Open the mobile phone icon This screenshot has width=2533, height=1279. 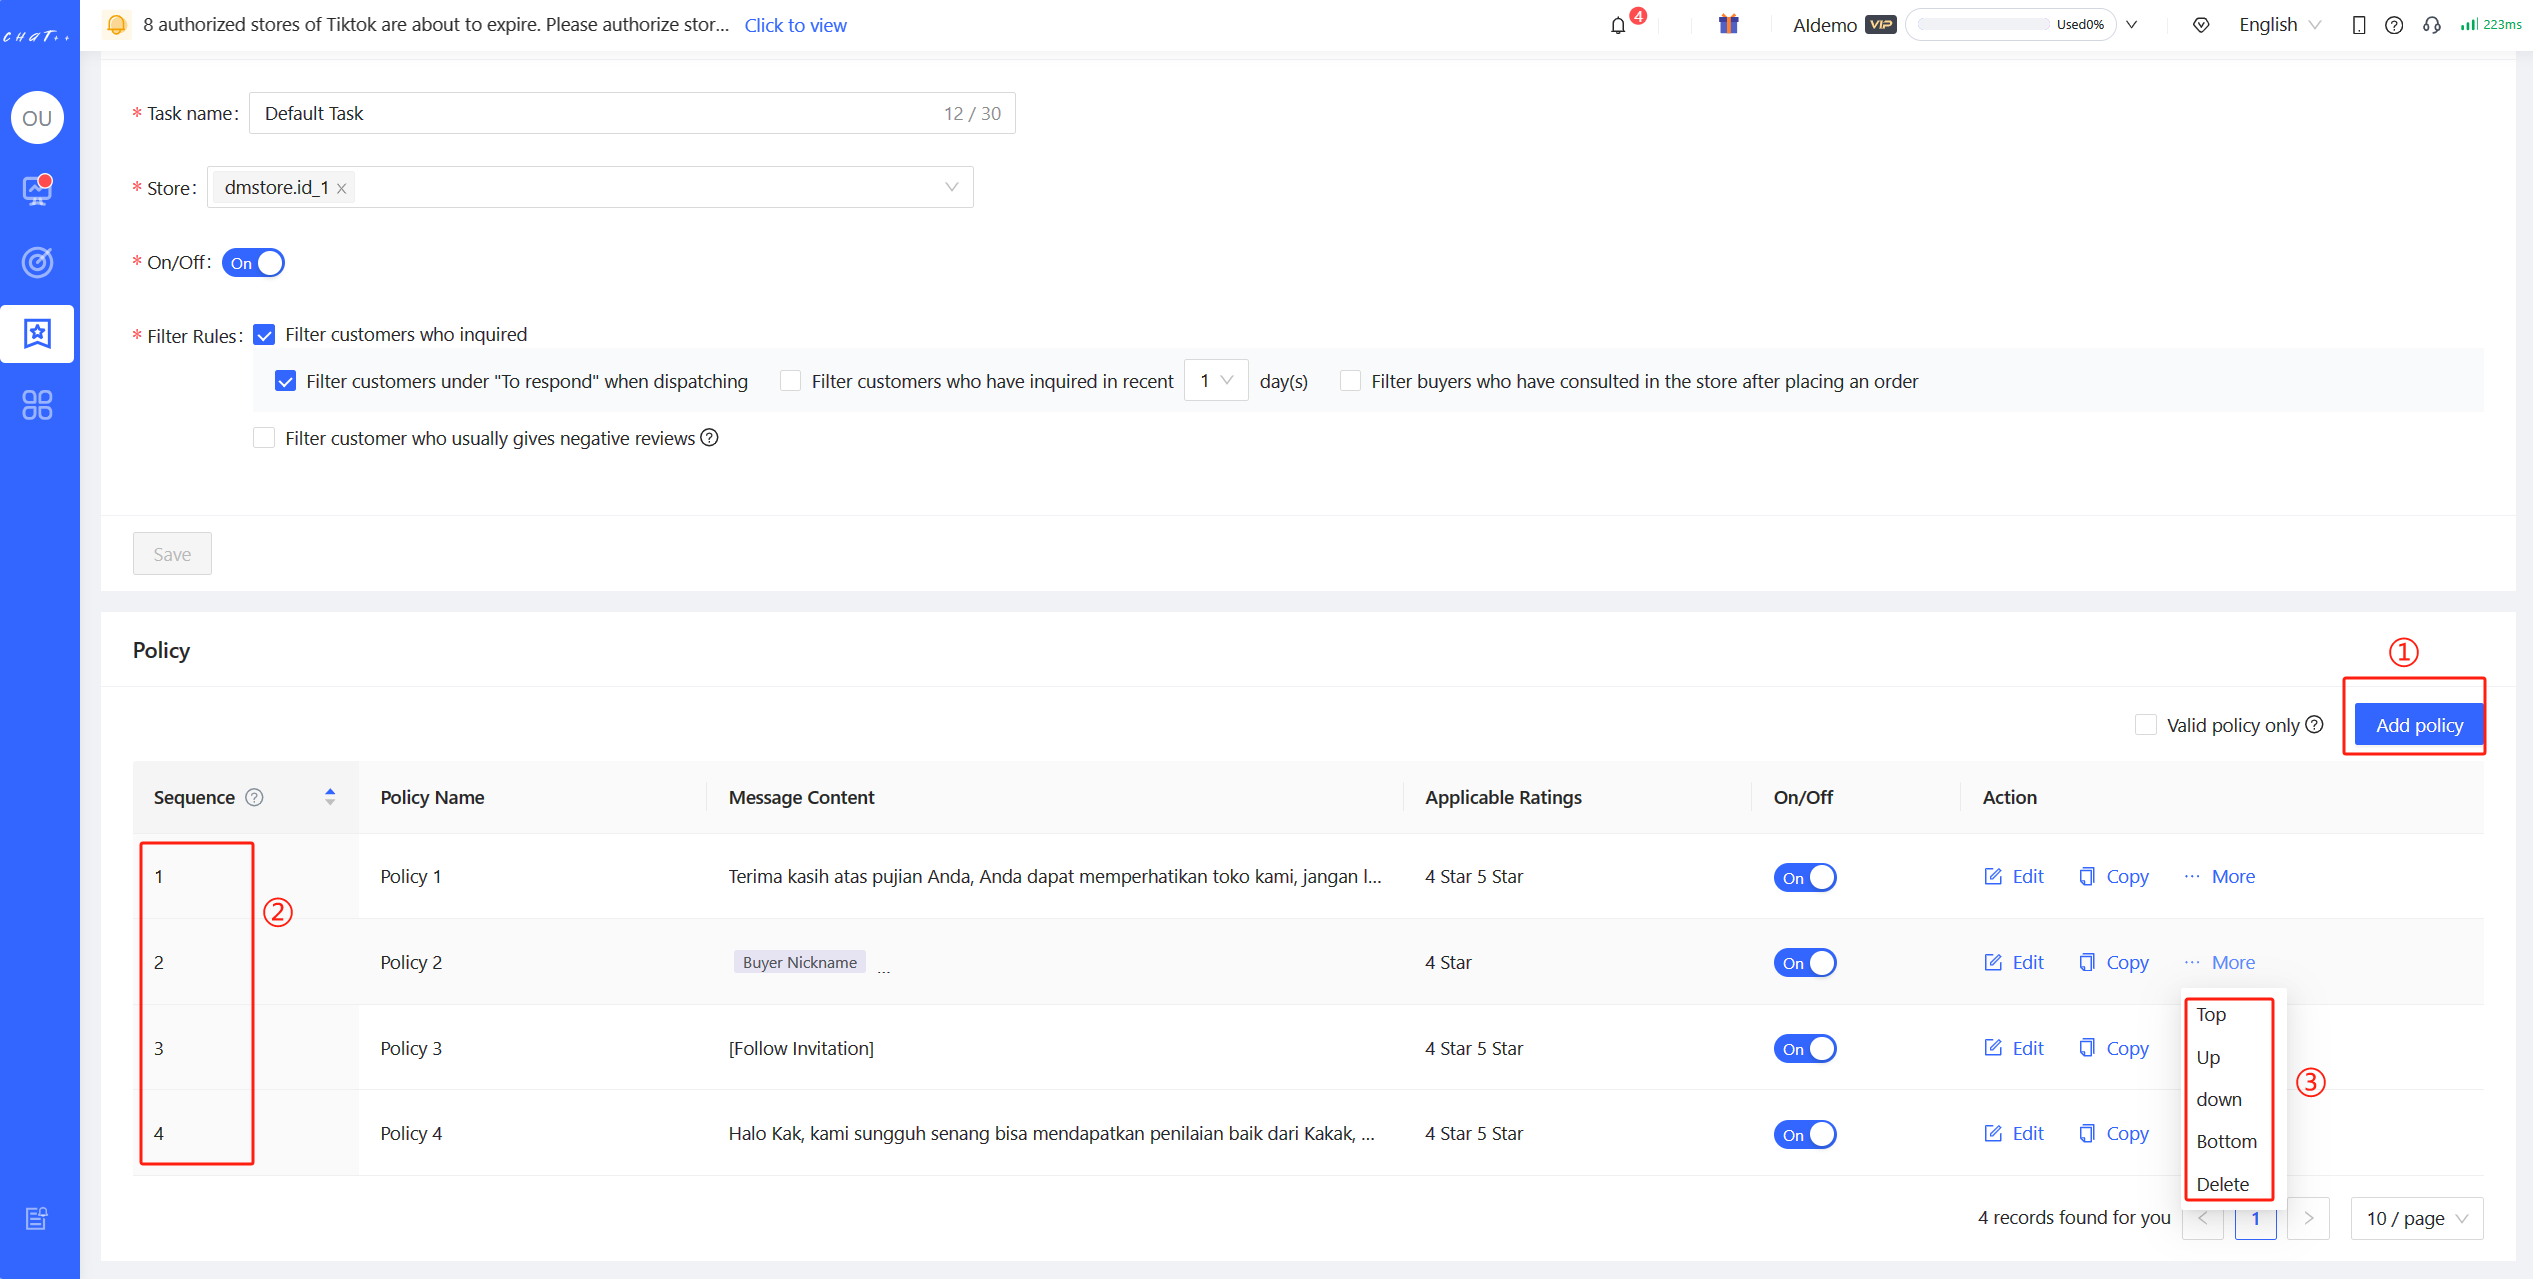[x=2358, y=25]
